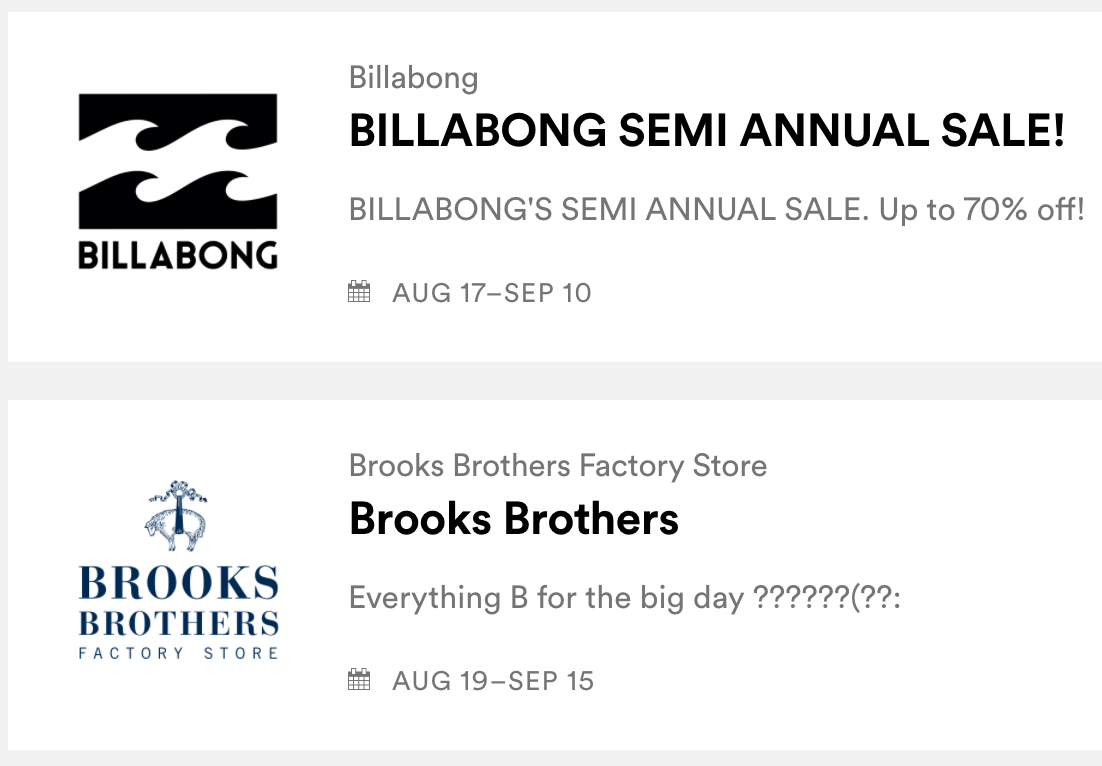Click the AUG 17–SEP 10 date range

(x=491, y=293)
